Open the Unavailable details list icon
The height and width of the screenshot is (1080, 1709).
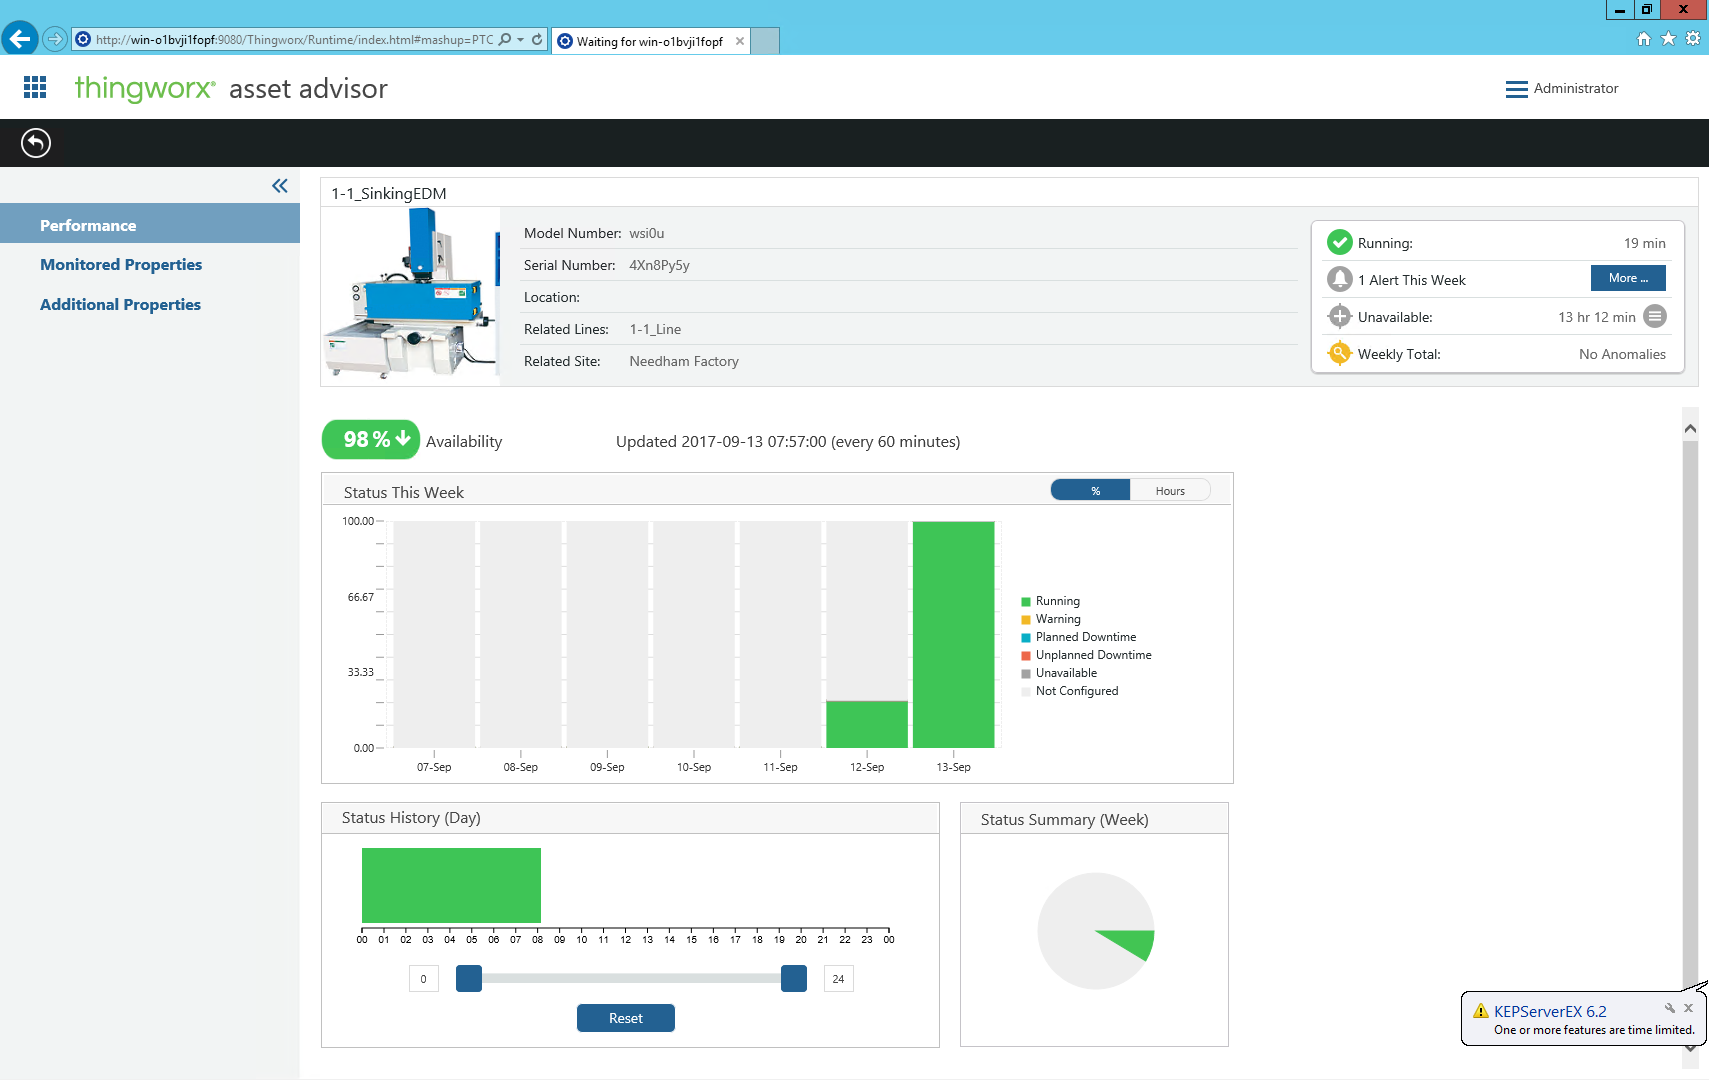tap(1655, 317)
